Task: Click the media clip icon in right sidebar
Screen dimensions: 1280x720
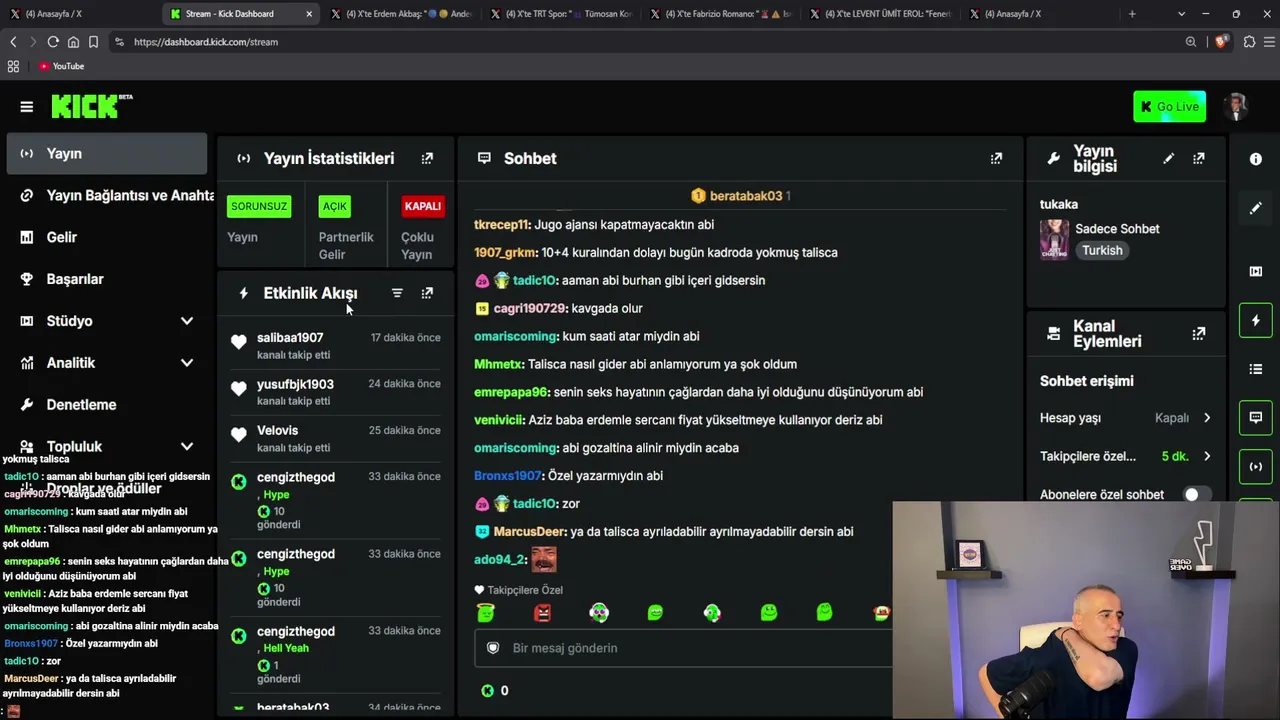Action: coord(1256,271)
